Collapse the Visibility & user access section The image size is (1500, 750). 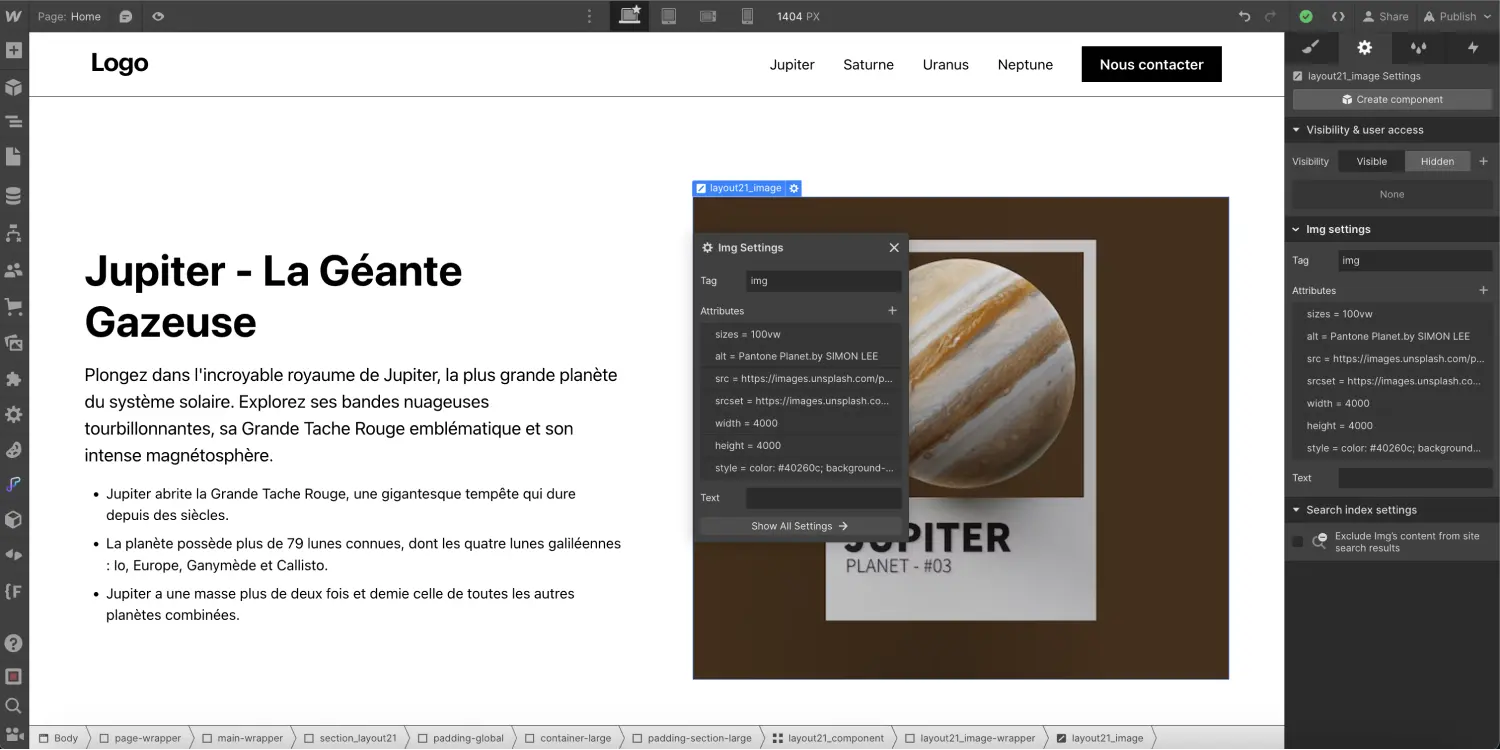coord(1298,129)
